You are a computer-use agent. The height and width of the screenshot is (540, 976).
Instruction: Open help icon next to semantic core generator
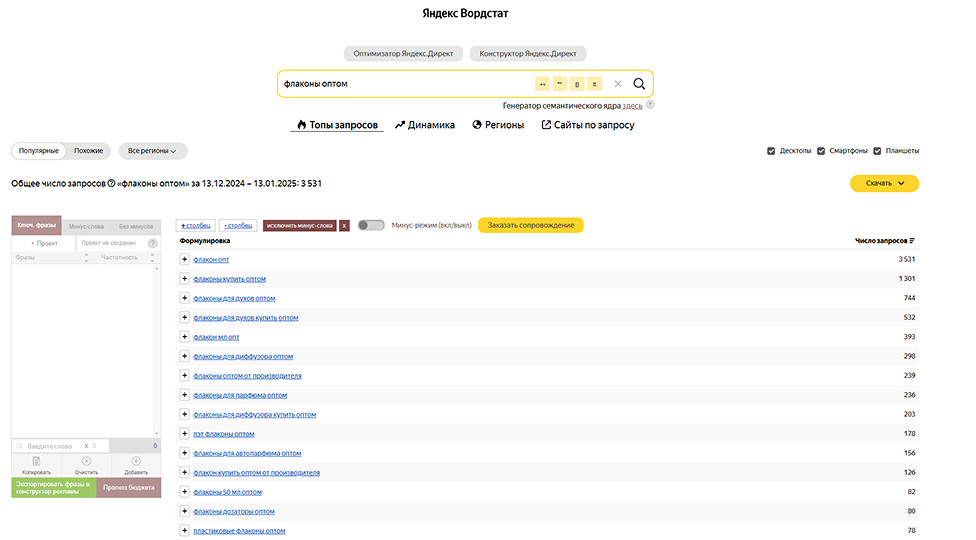650,105
